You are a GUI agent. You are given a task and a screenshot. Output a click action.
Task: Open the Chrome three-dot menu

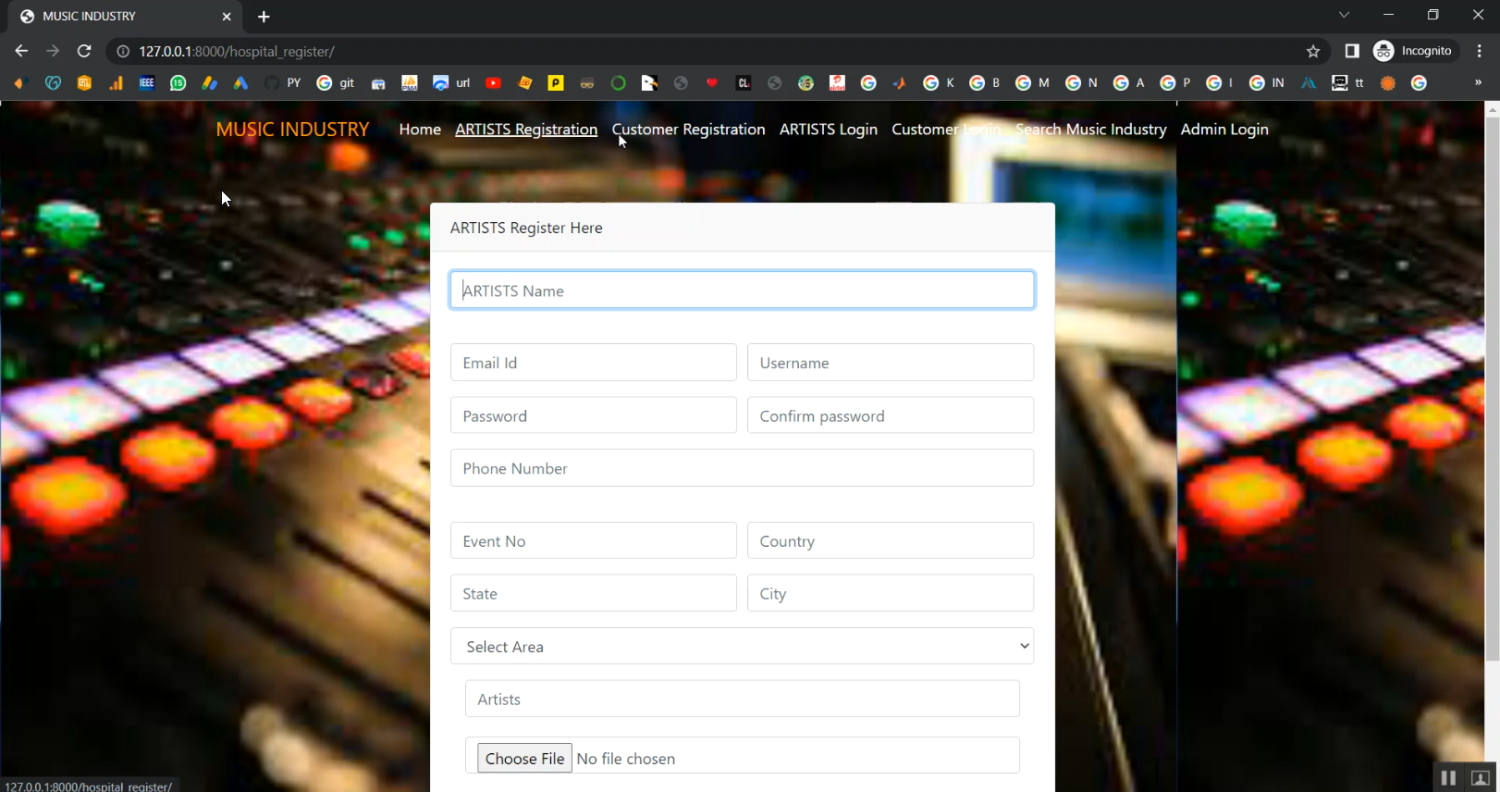[x=1479, y=51]
